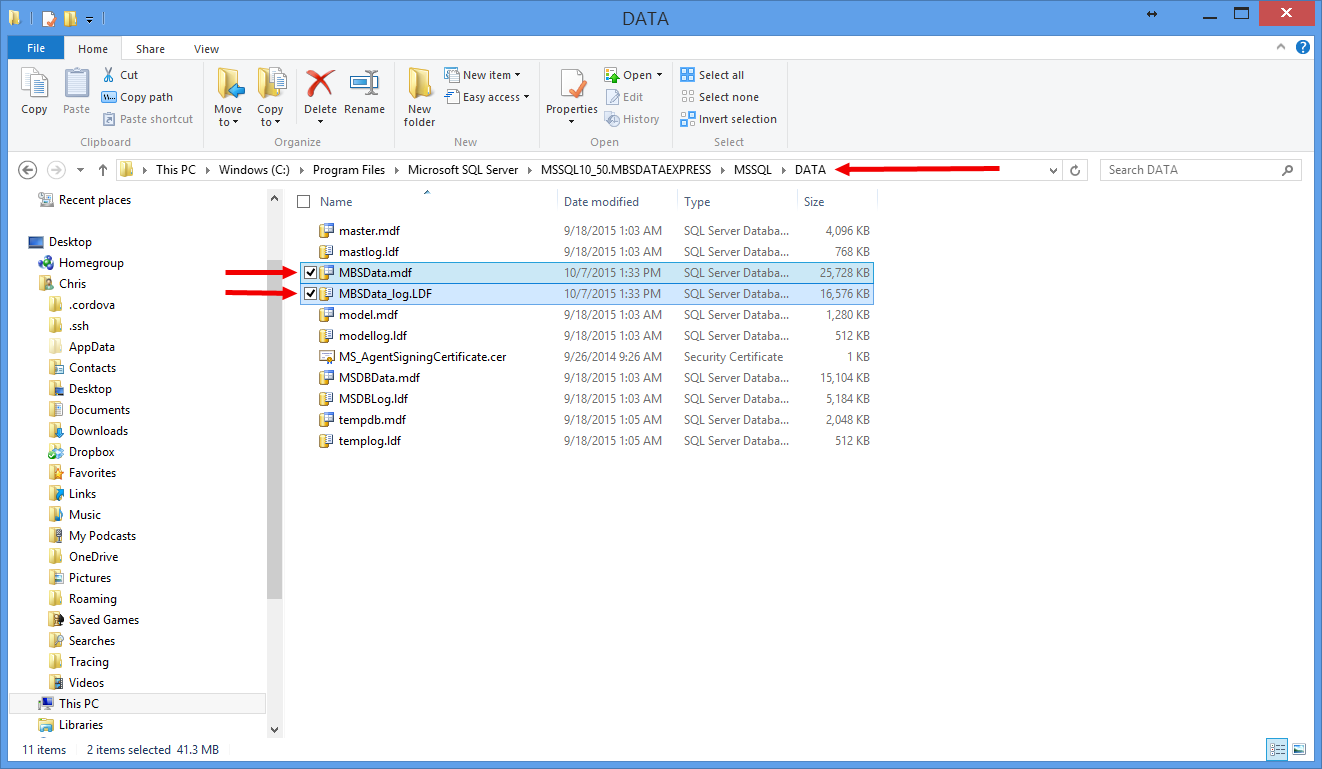Open Help question mark icon

point(1303,48)
